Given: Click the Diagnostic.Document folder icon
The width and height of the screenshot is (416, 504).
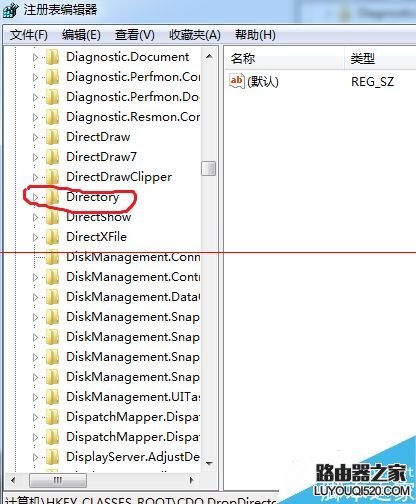Looking at the screenshot, I should (x=52, y=57).
